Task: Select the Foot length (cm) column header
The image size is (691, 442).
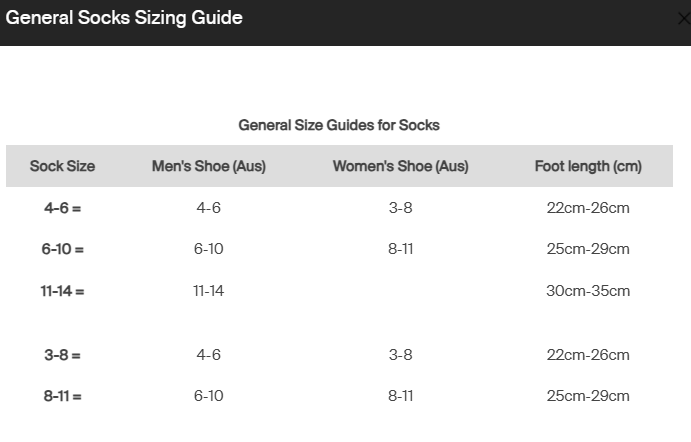Action: [588, 166]
